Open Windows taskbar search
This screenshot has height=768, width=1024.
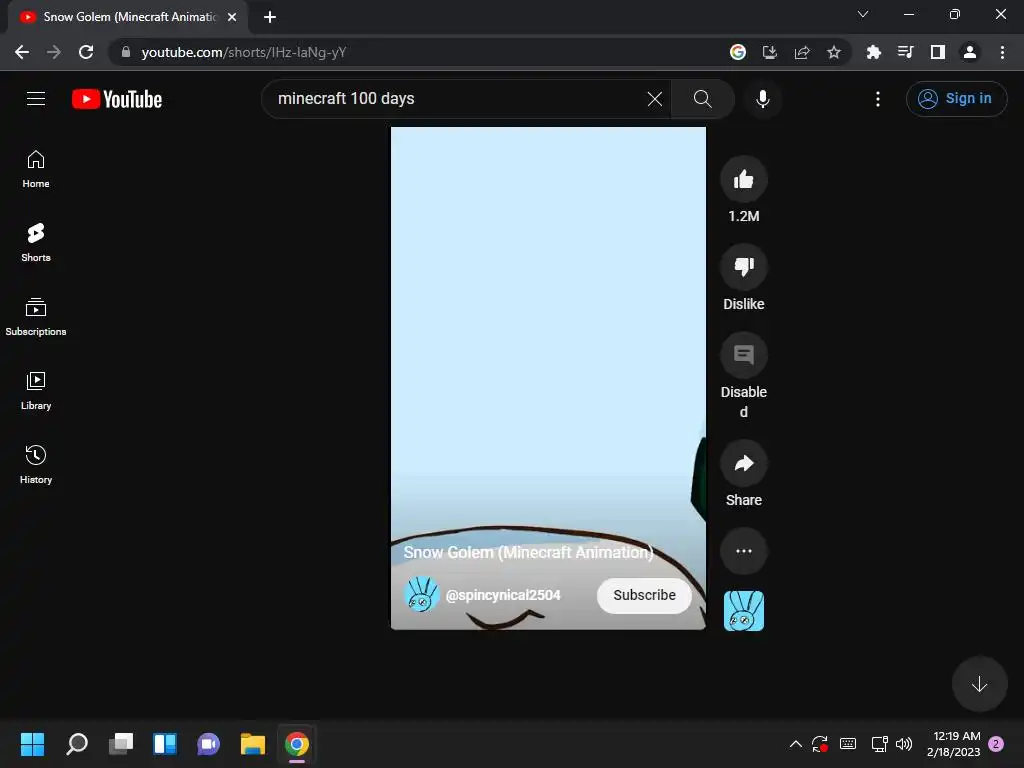(76, 744)
